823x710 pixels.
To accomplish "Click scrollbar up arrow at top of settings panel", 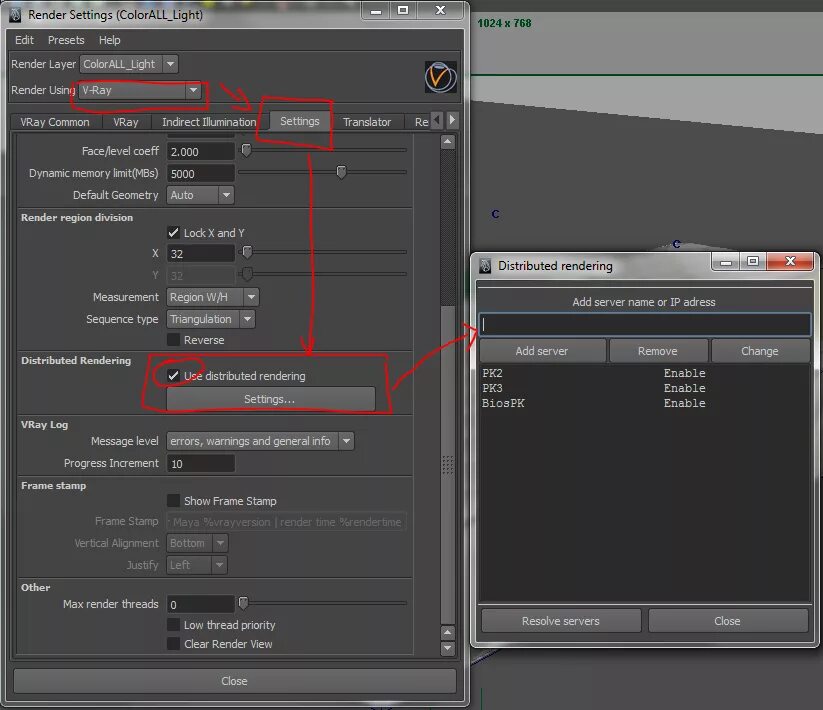I will [447, 142].
